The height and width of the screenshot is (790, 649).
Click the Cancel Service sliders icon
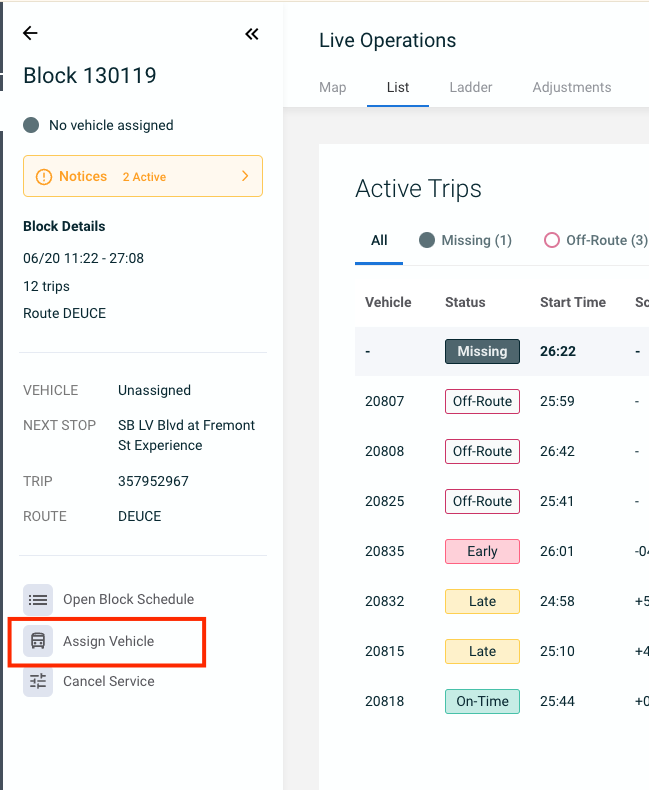click(x=38, y=681)
